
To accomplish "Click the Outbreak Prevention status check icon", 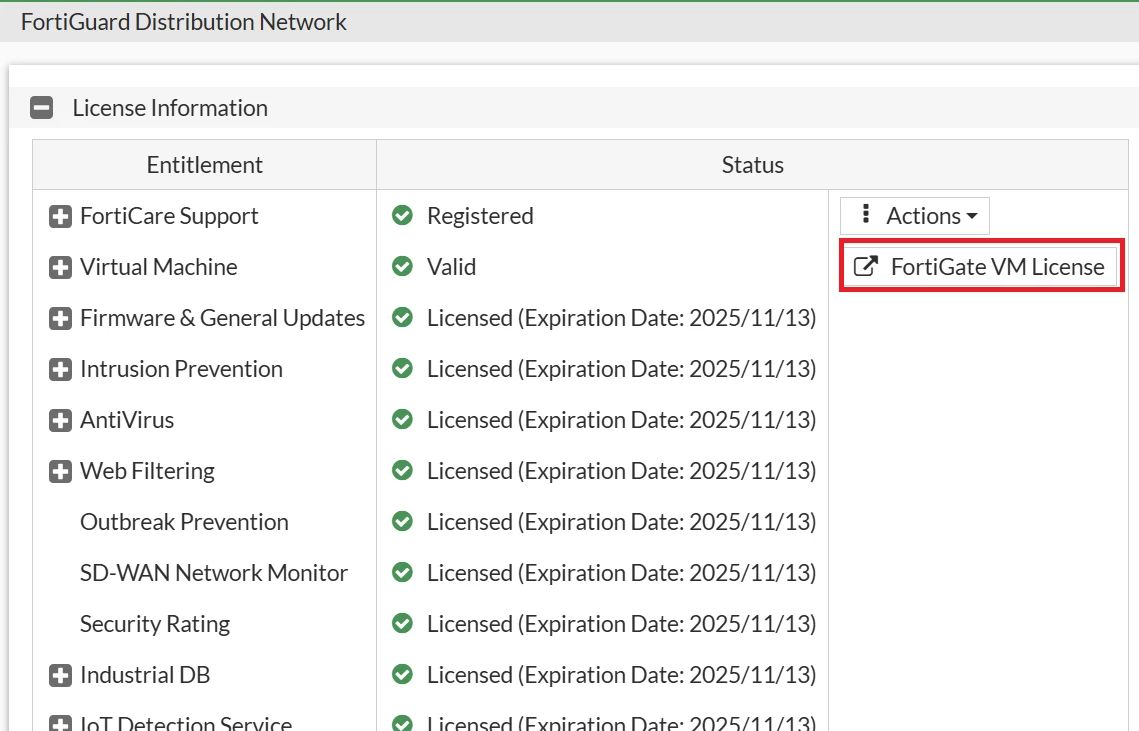I will click(x=402, y=521).
